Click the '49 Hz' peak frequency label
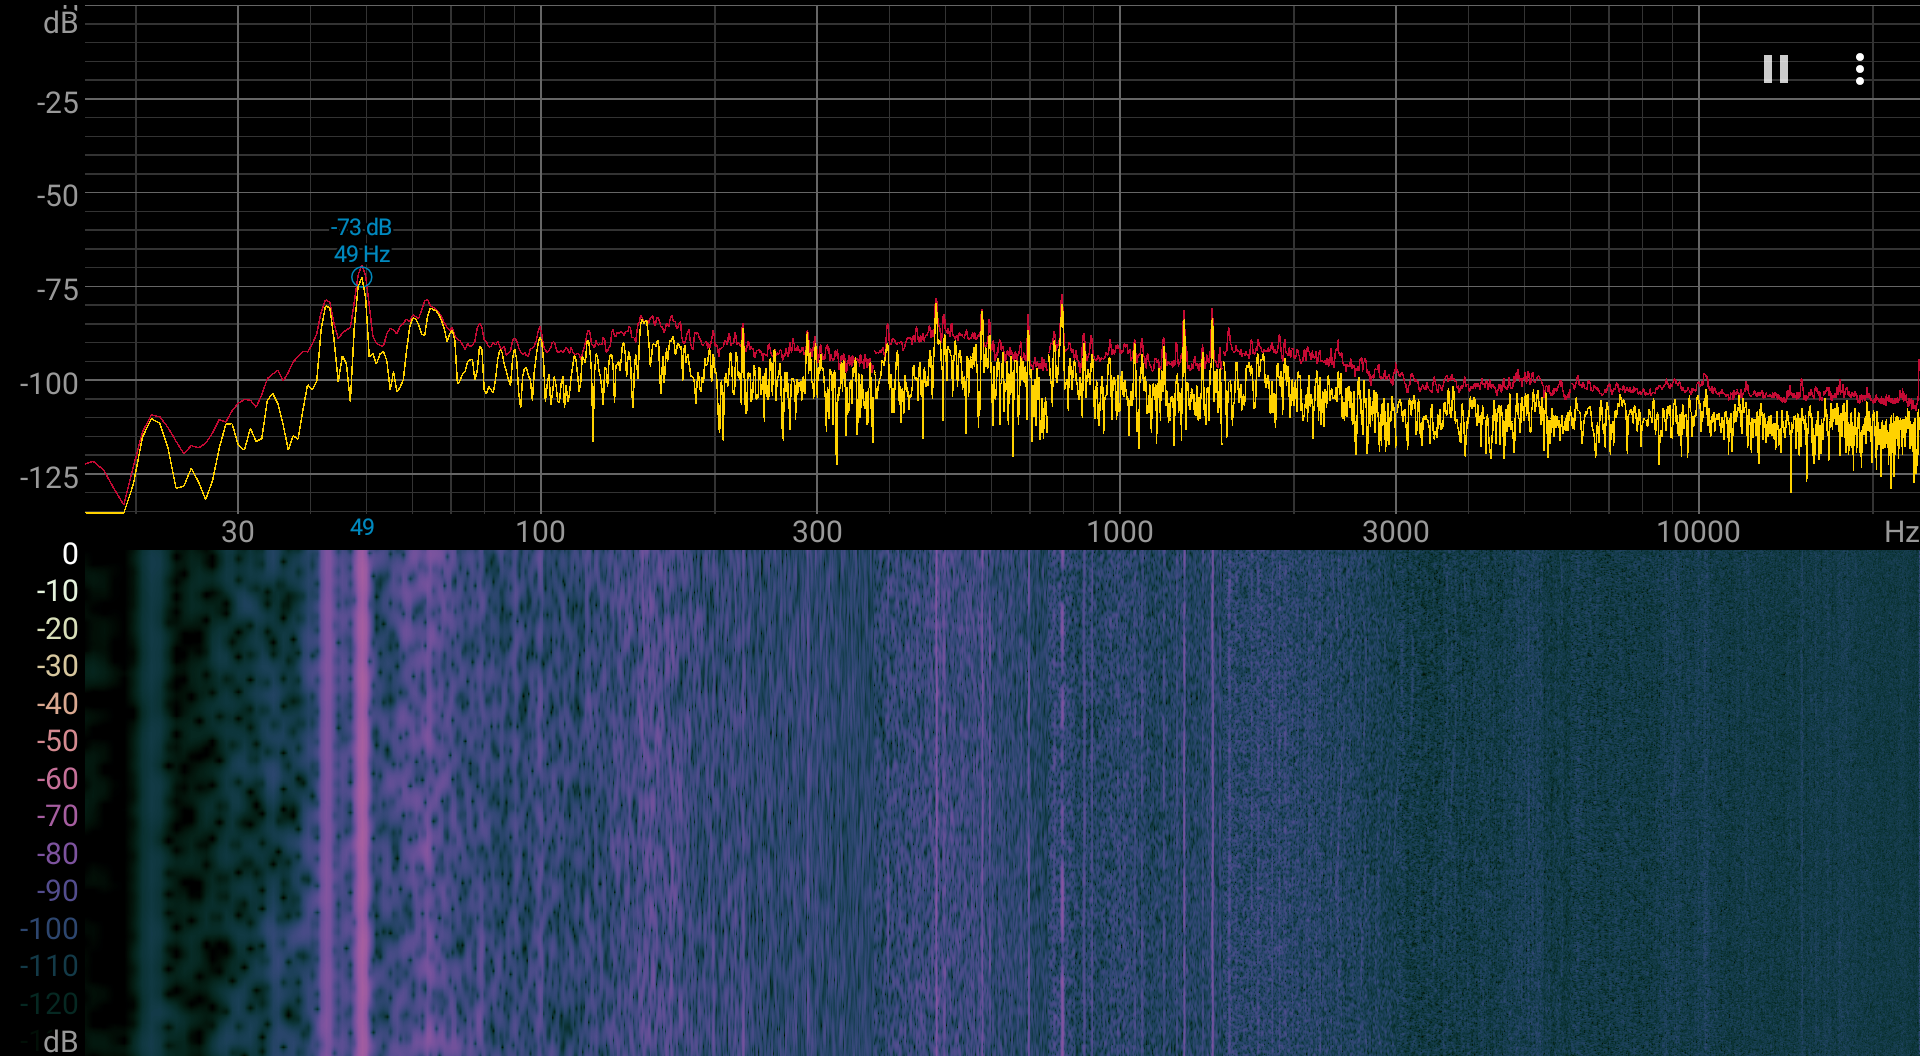Viewport: 1920px width, 1056px height. tap(362, 254)
